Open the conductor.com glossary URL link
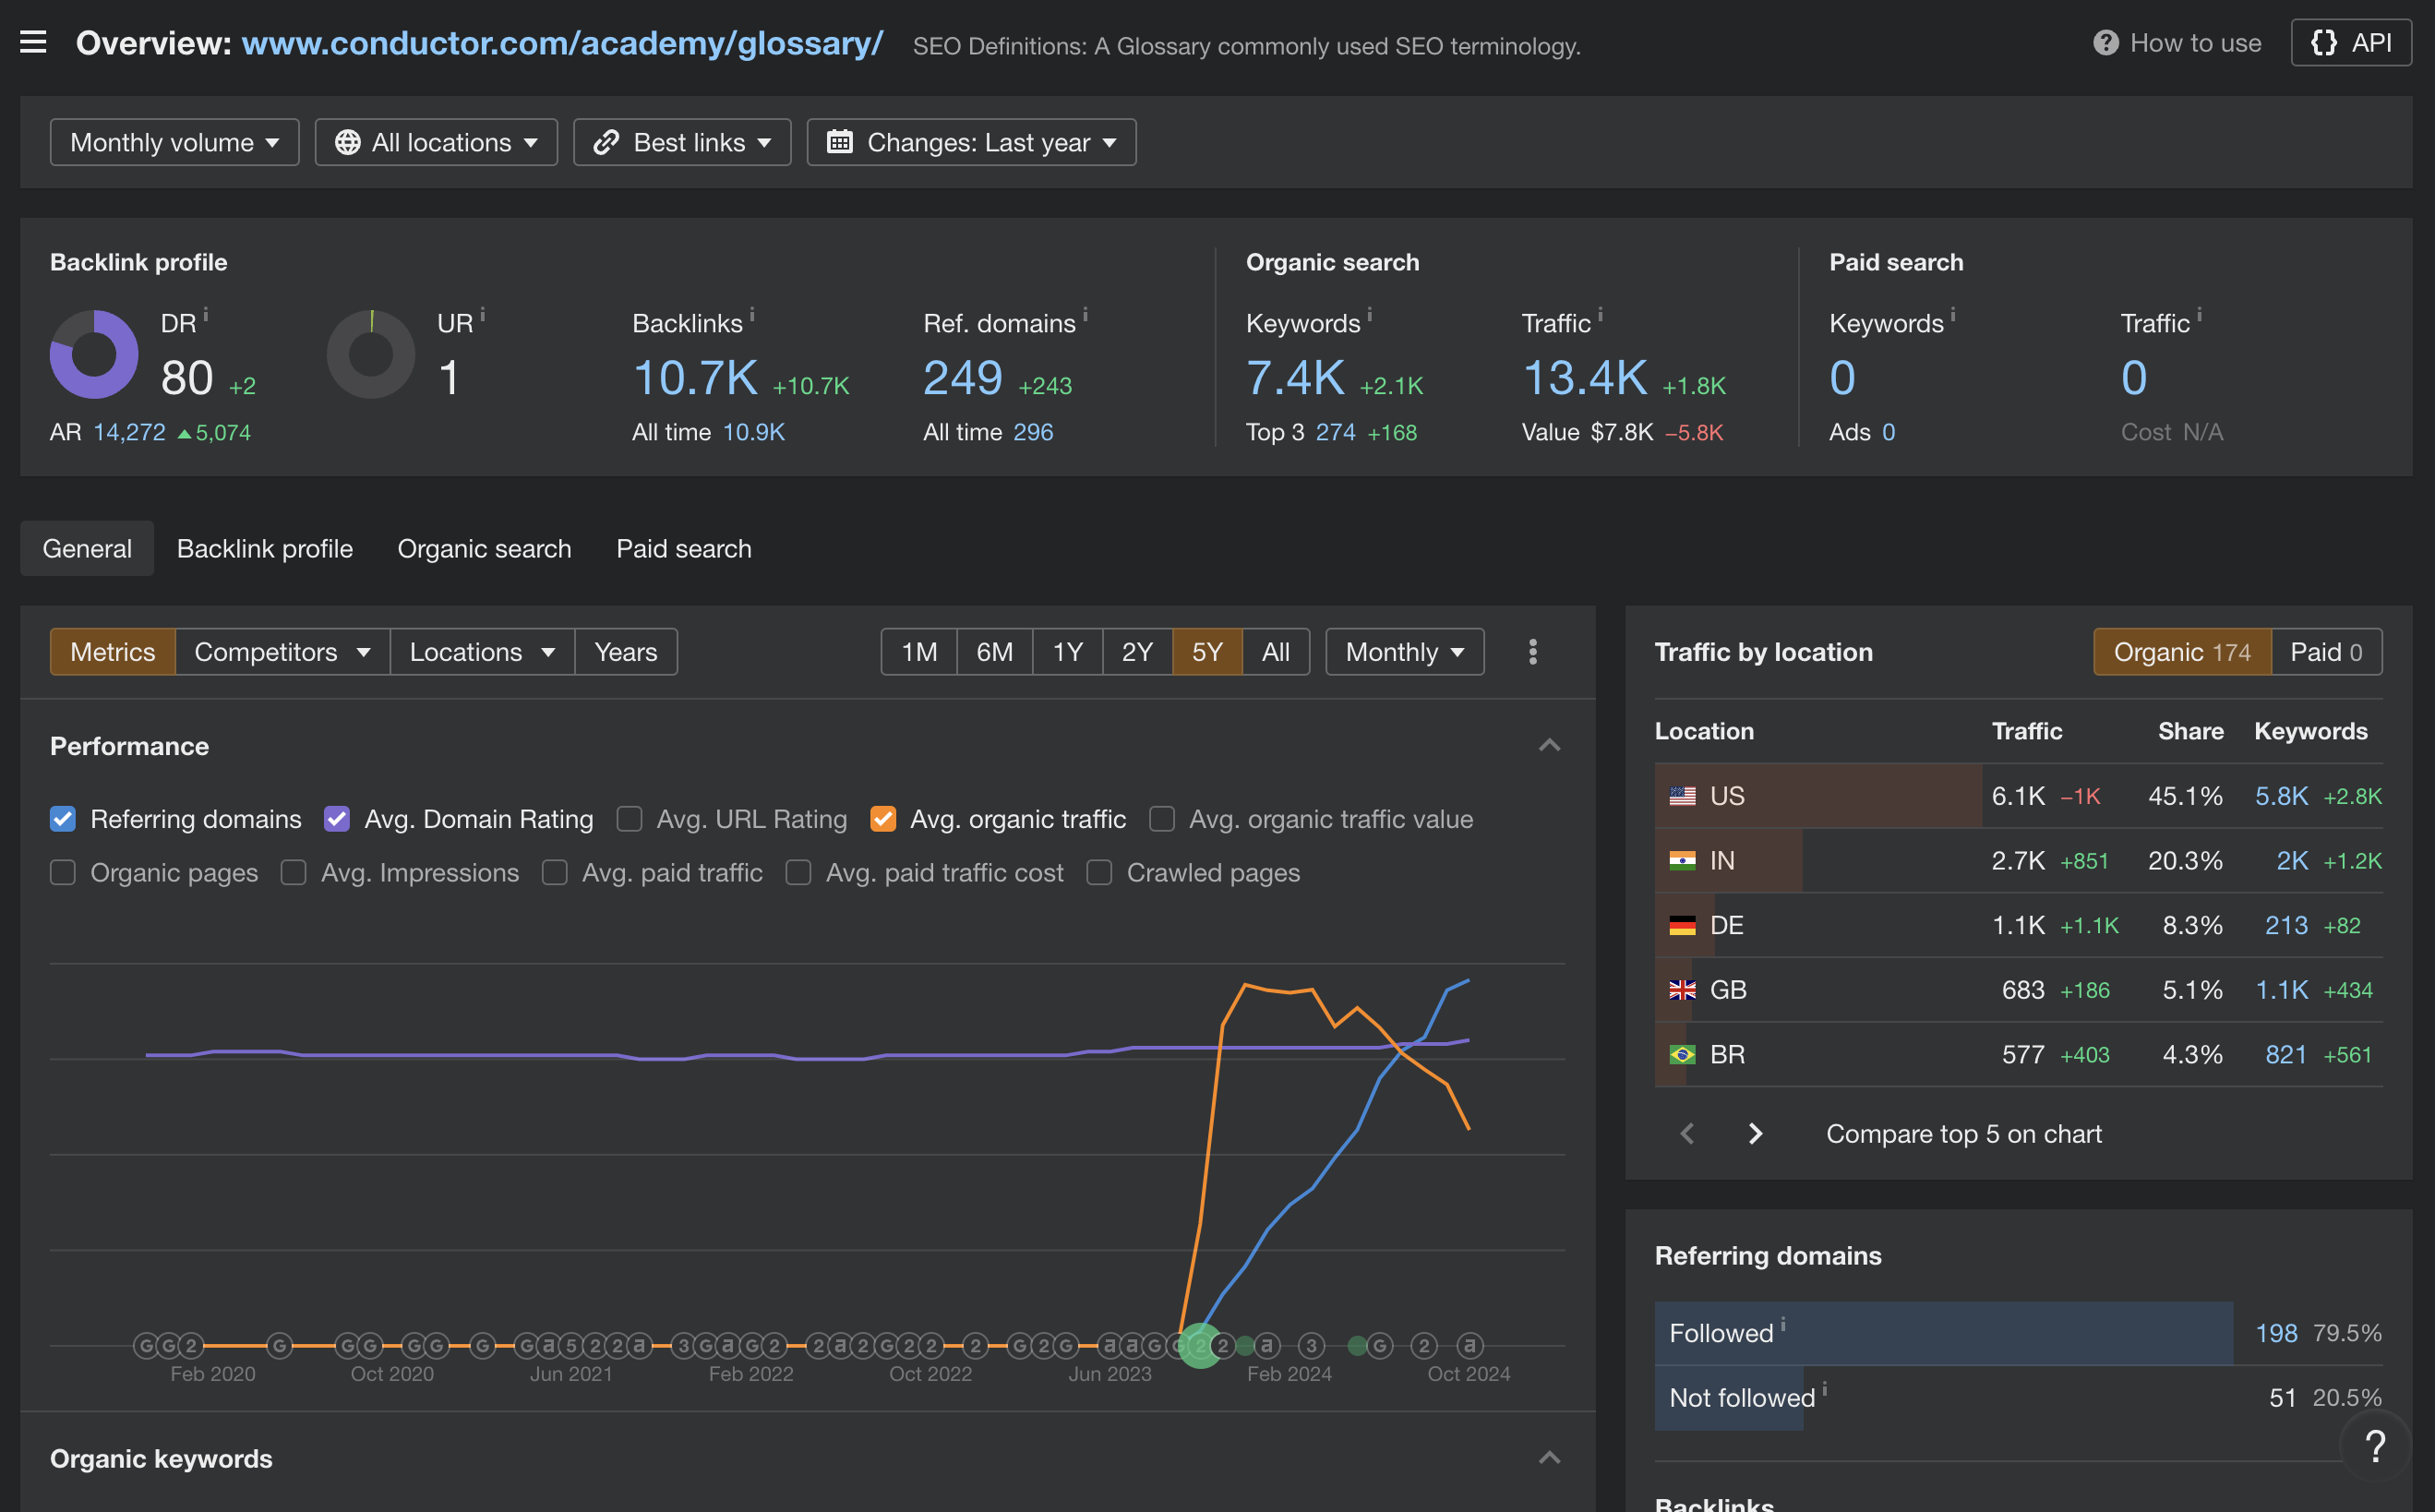This screenshot has height=1512, width=2435. (562, 43)
